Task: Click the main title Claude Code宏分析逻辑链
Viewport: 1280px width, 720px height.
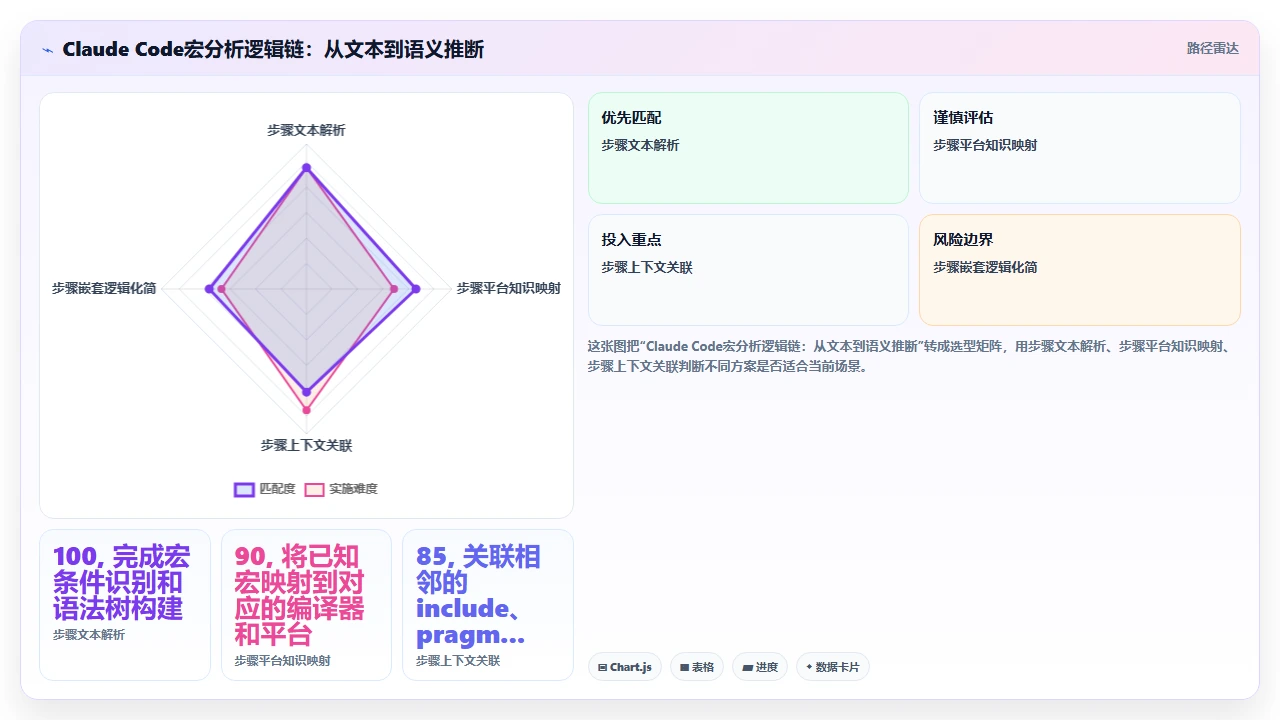Action: click(273, 49)
